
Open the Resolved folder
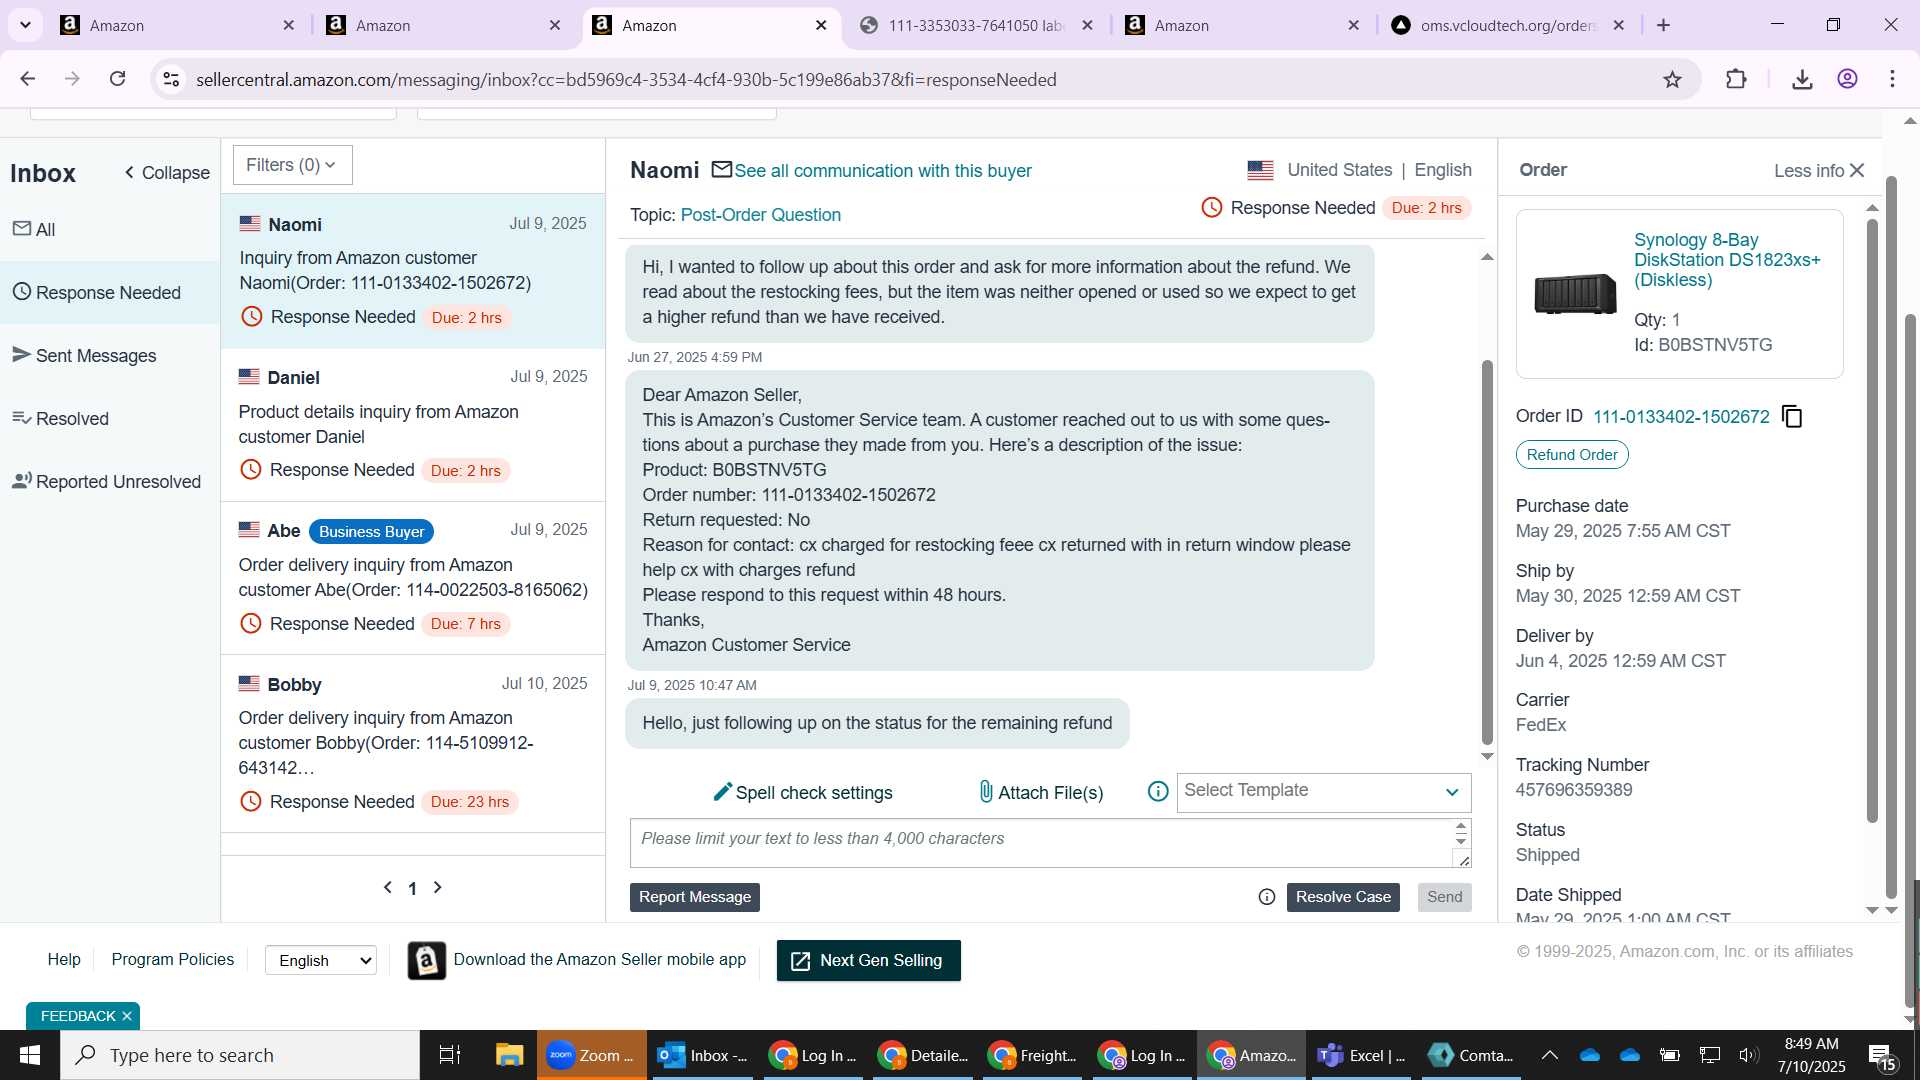(110, 418)
